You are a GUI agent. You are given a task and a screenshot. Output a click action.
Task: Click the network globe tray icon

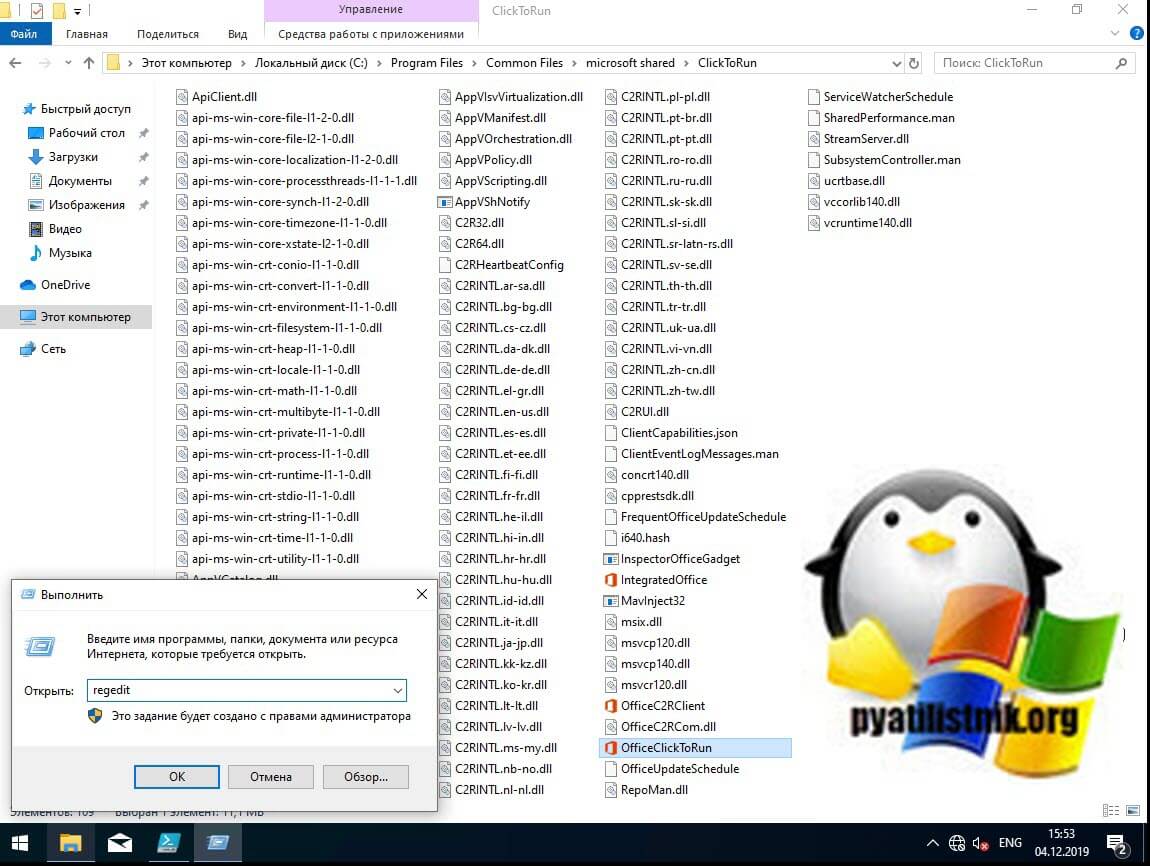pyautogui.click(x=956, y=844)
